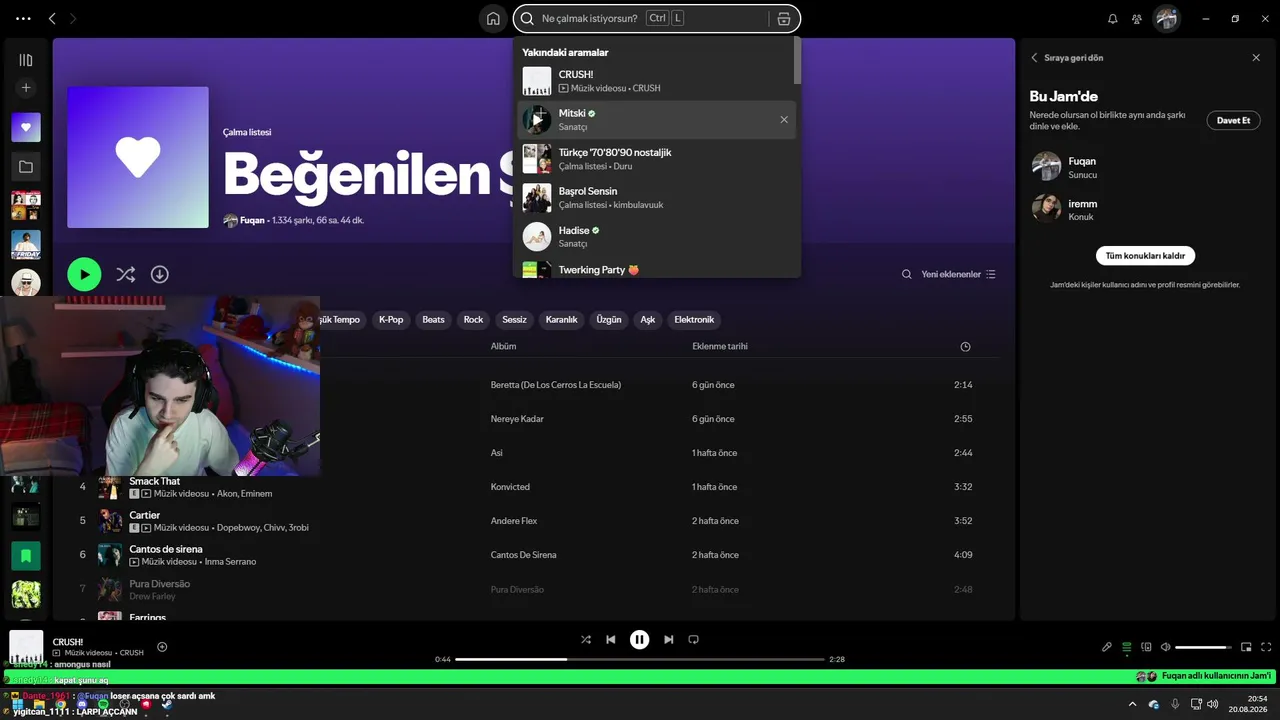Open the playlist folder in the sidebar
1280x720 pixels.
pyautogui.click(x=26, y=167)
